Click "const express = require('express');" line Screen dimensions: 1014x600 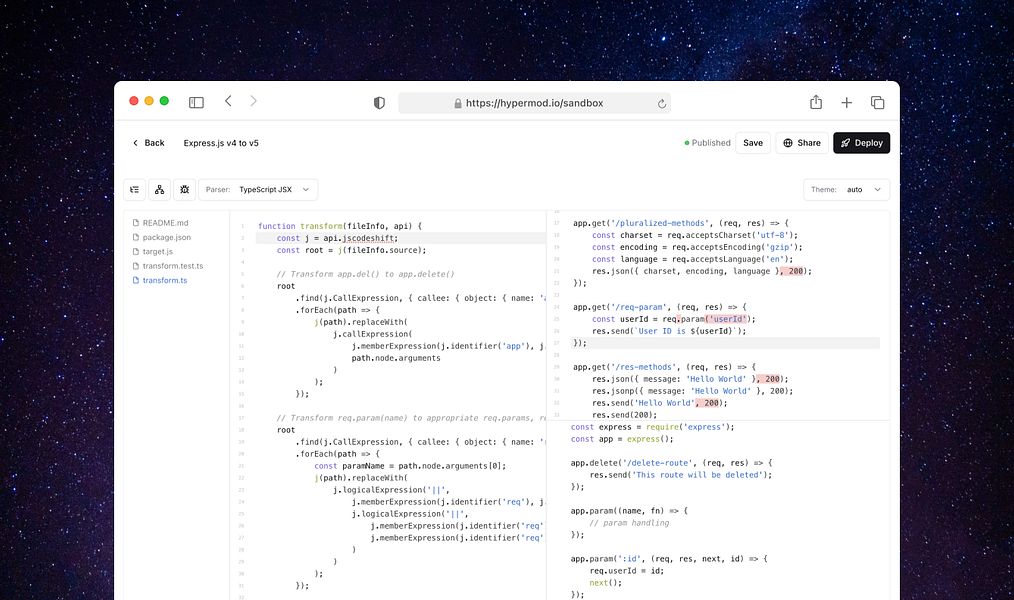(x=653, y=427)
